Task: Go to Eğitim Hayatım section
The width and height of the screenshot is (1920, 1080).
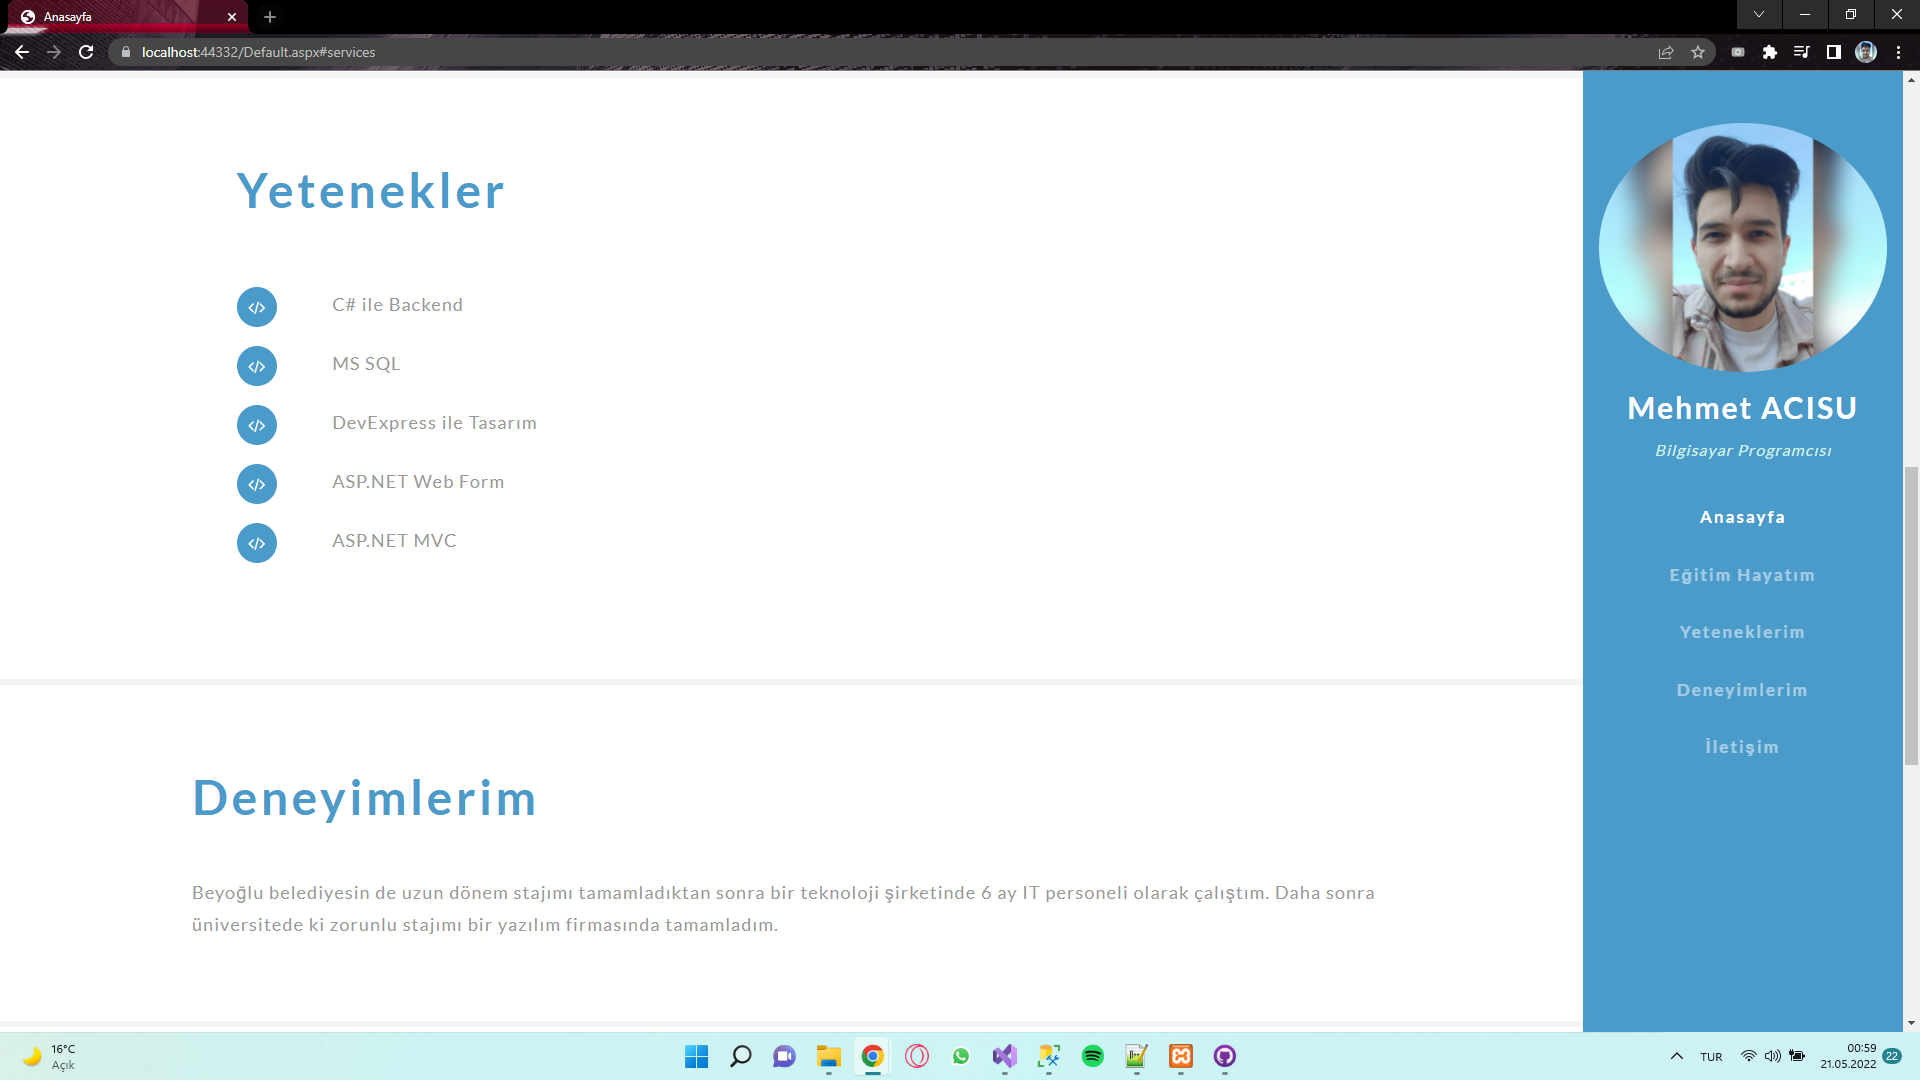Action: click(1742, 575)
